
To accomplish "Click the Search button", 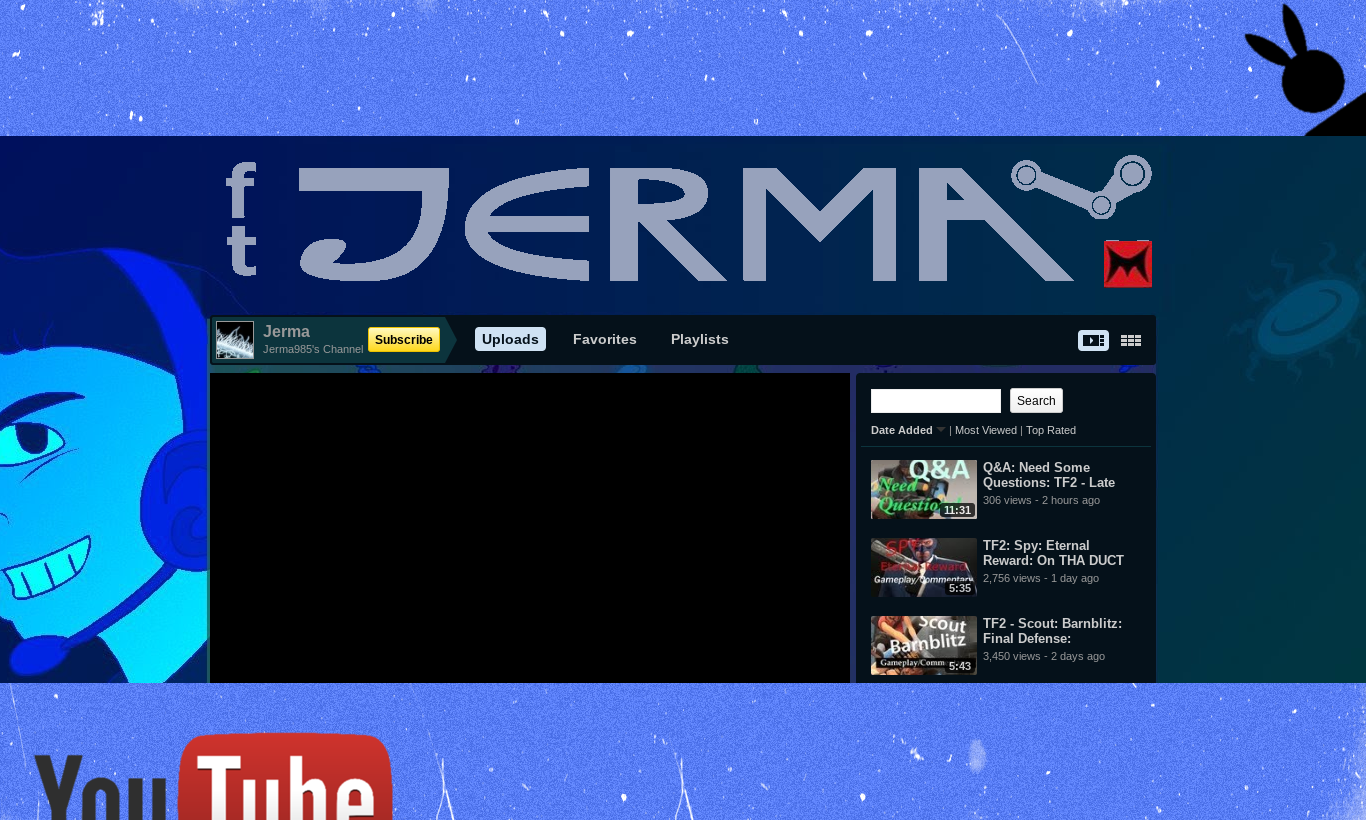I will (1036, 401).
